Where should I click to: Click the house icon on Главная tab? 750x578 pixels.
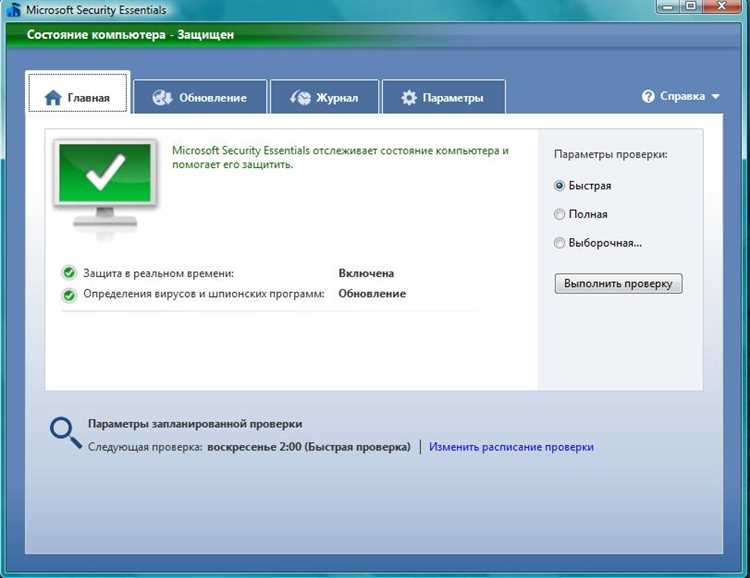[53, 98]
